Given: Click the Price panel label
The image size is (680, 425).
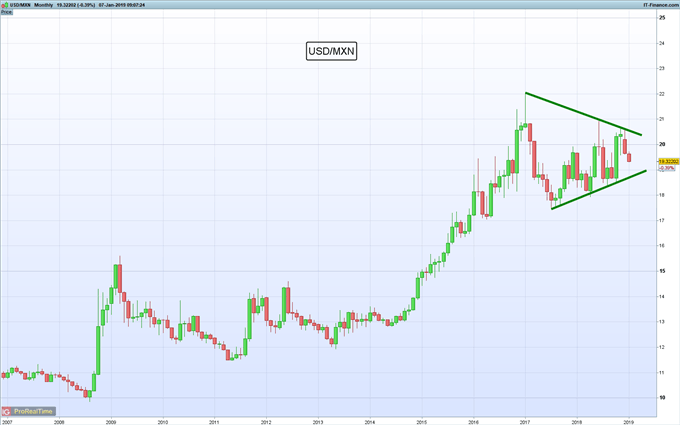Looking at the screenshot, I should (6, 12).
